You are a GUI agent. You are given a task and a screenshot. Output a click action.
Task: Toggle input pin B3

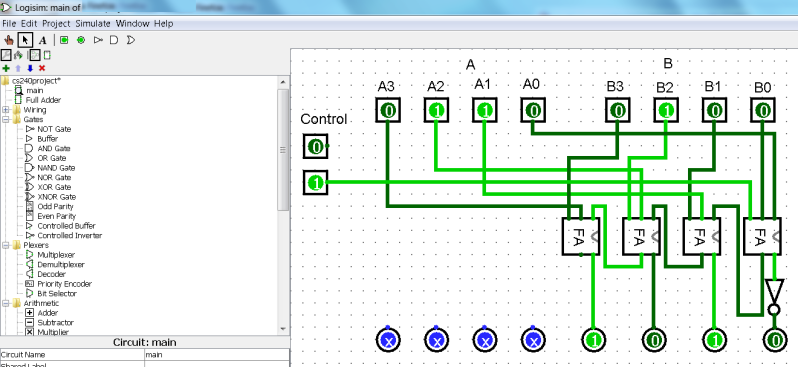tap(618, 110)
